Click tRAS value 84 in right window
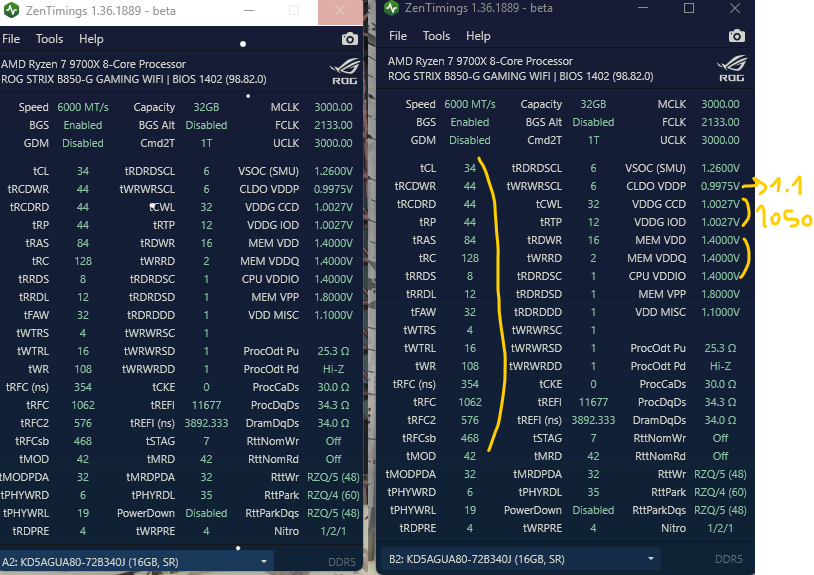This screenshot has height=575, width=814. point(470,240)
